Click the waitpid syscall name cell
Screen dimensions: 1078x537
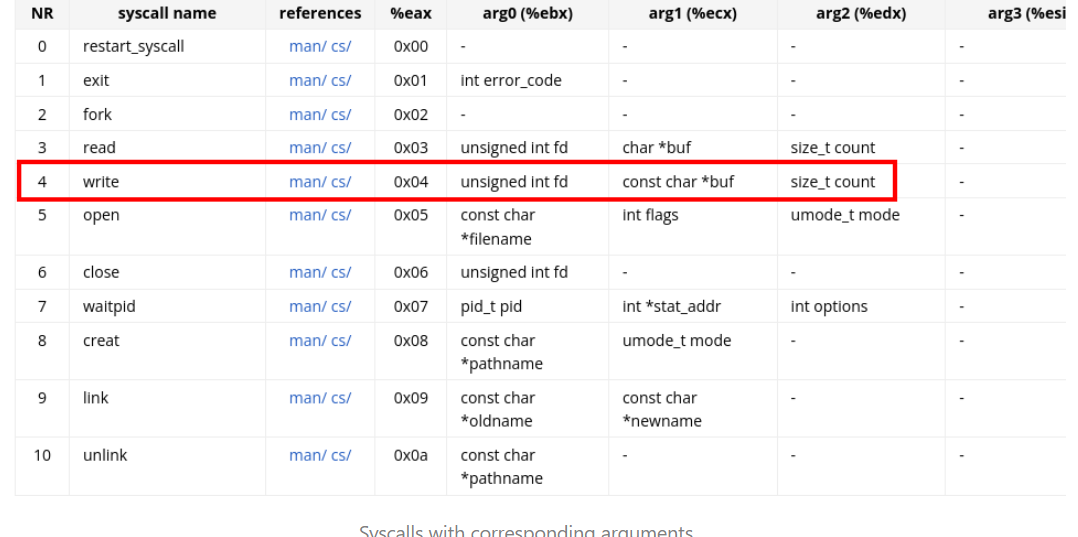[x=109, y=306]
